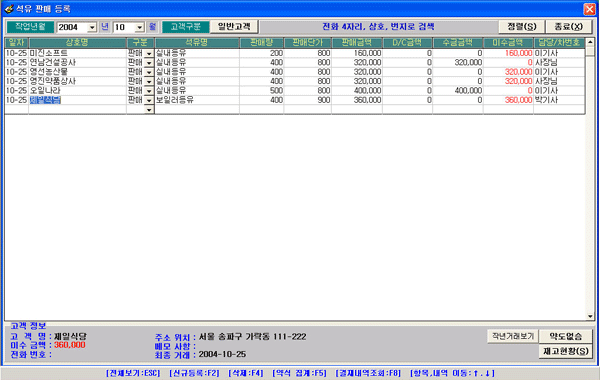The height and width of the screenshot is (380, 600).
Task: Select the 영진약품상사 company name cell
Action: 77,81
